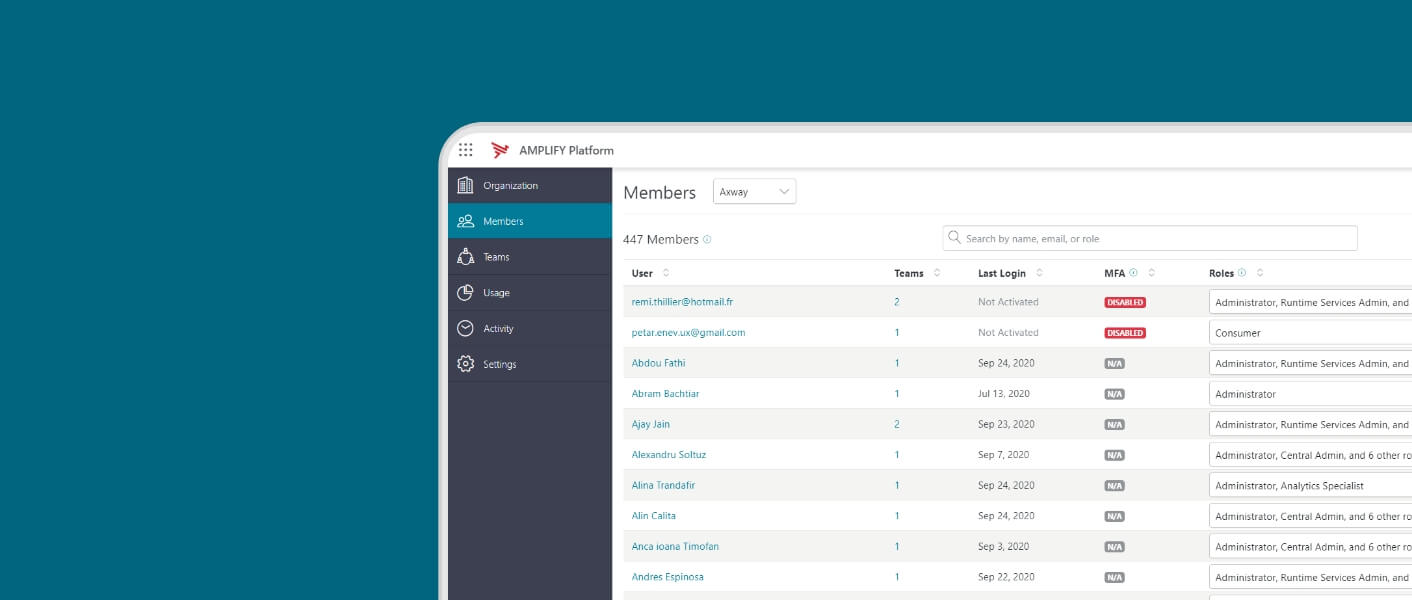1412x600 pixels.
Task: Sort the table by User column
Action: click(666, 273)
